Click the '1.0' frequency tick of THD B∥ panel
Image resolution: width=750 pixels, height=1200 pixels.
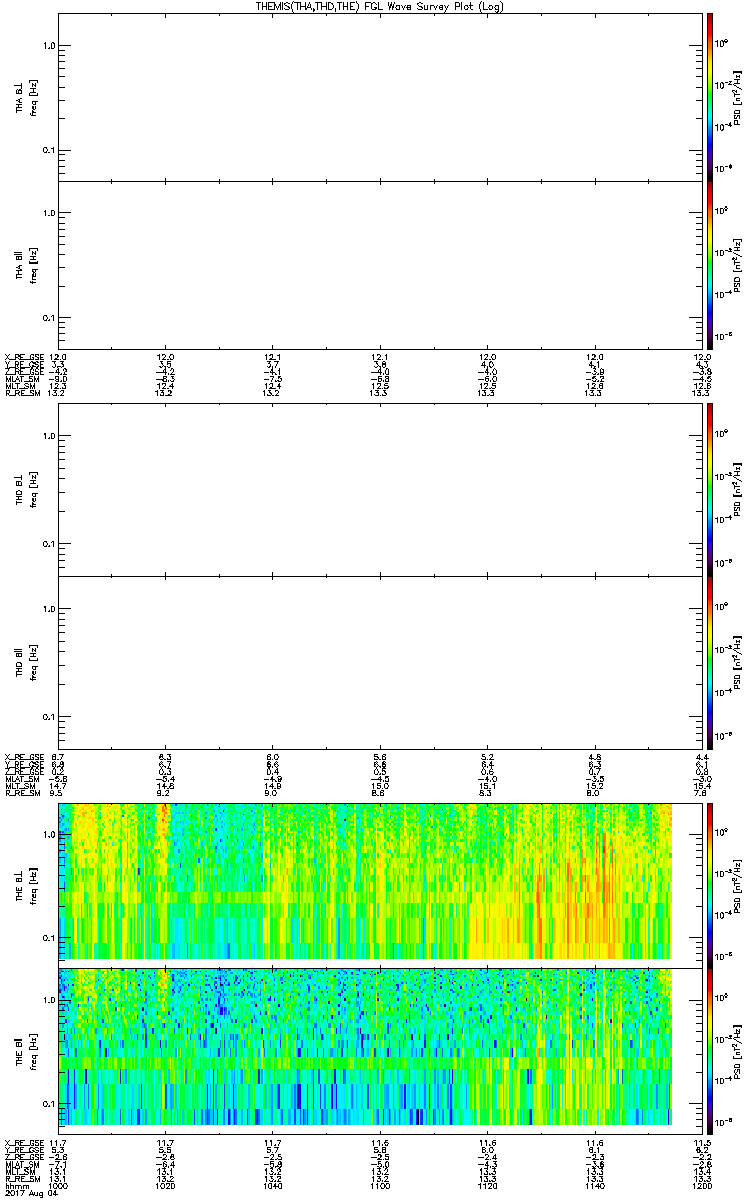pos(49,608)
